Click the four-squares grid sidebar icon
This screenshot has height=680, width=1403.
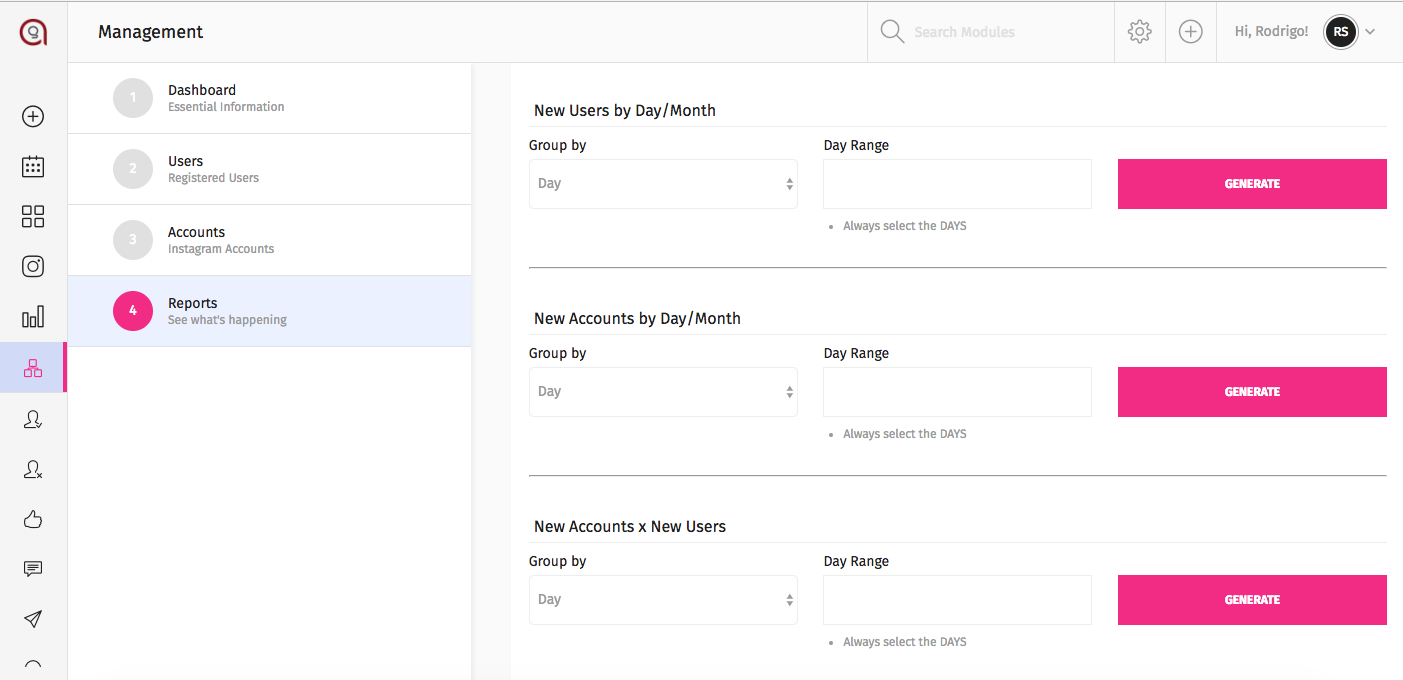click(33, 217)
